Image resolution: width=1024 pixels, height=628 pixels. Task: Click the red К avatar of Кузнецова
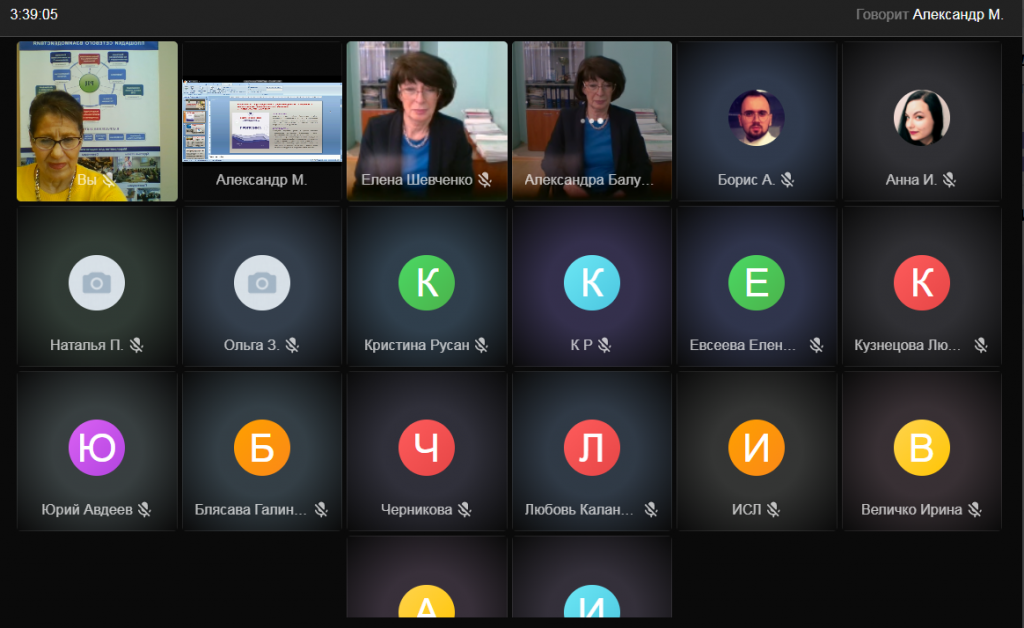[921, 283]
